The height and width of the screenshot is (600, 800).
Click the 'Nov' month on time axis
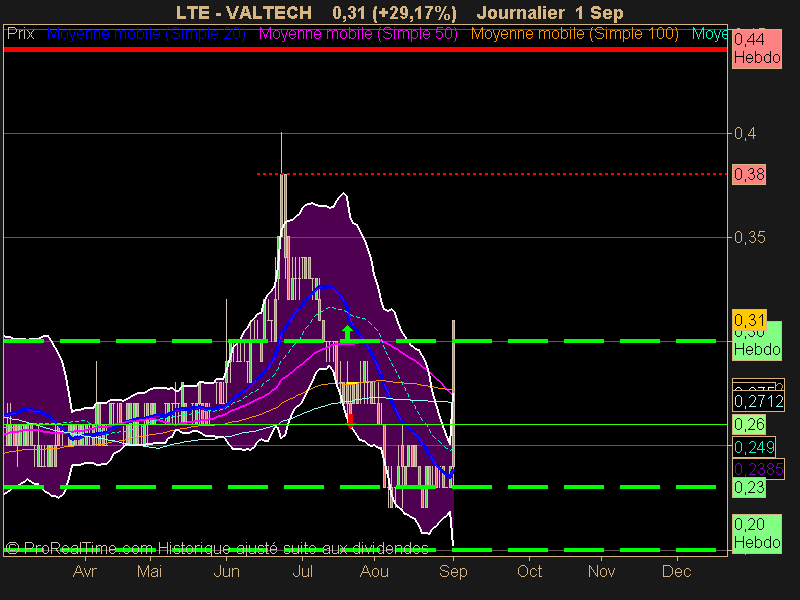[x=602, y=571]
